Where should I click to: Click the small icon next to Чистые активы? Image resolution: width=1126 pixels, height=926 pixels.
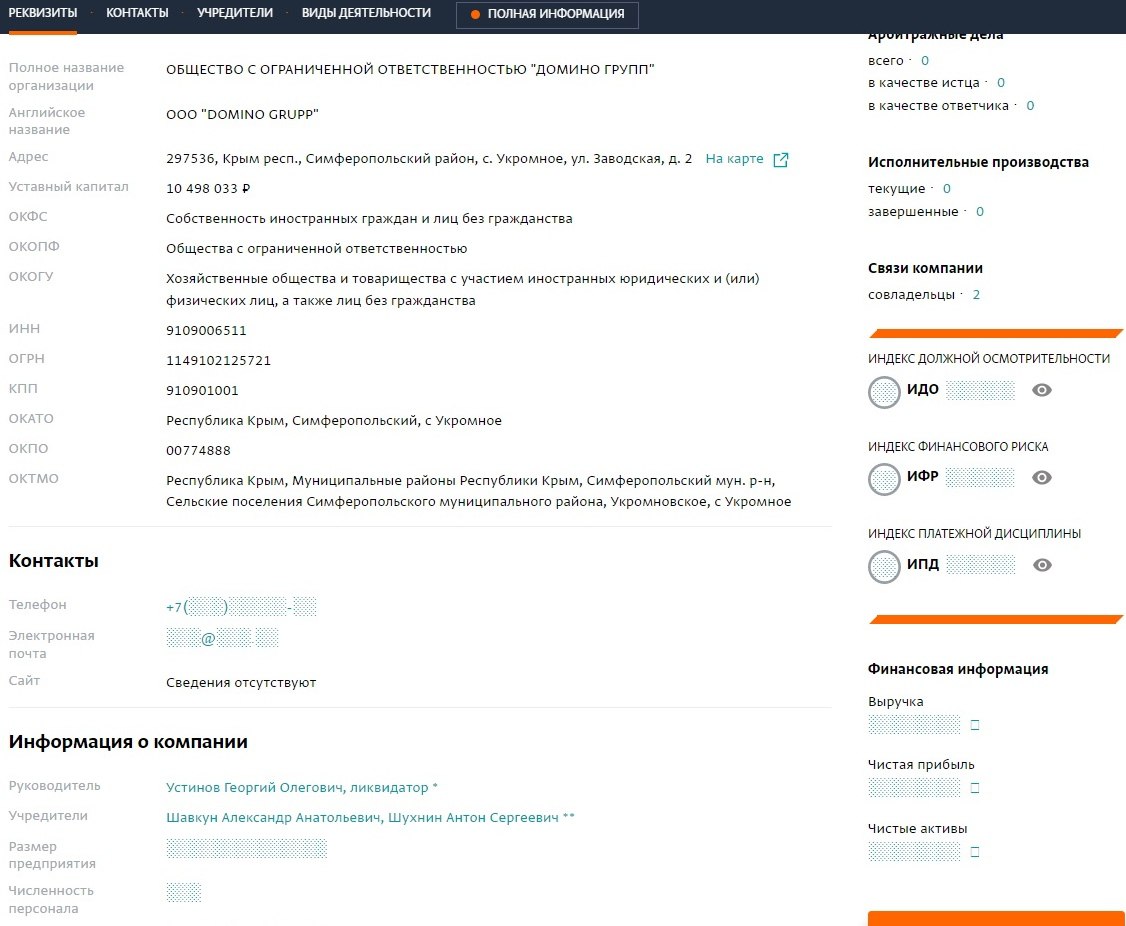pos(975,852)
